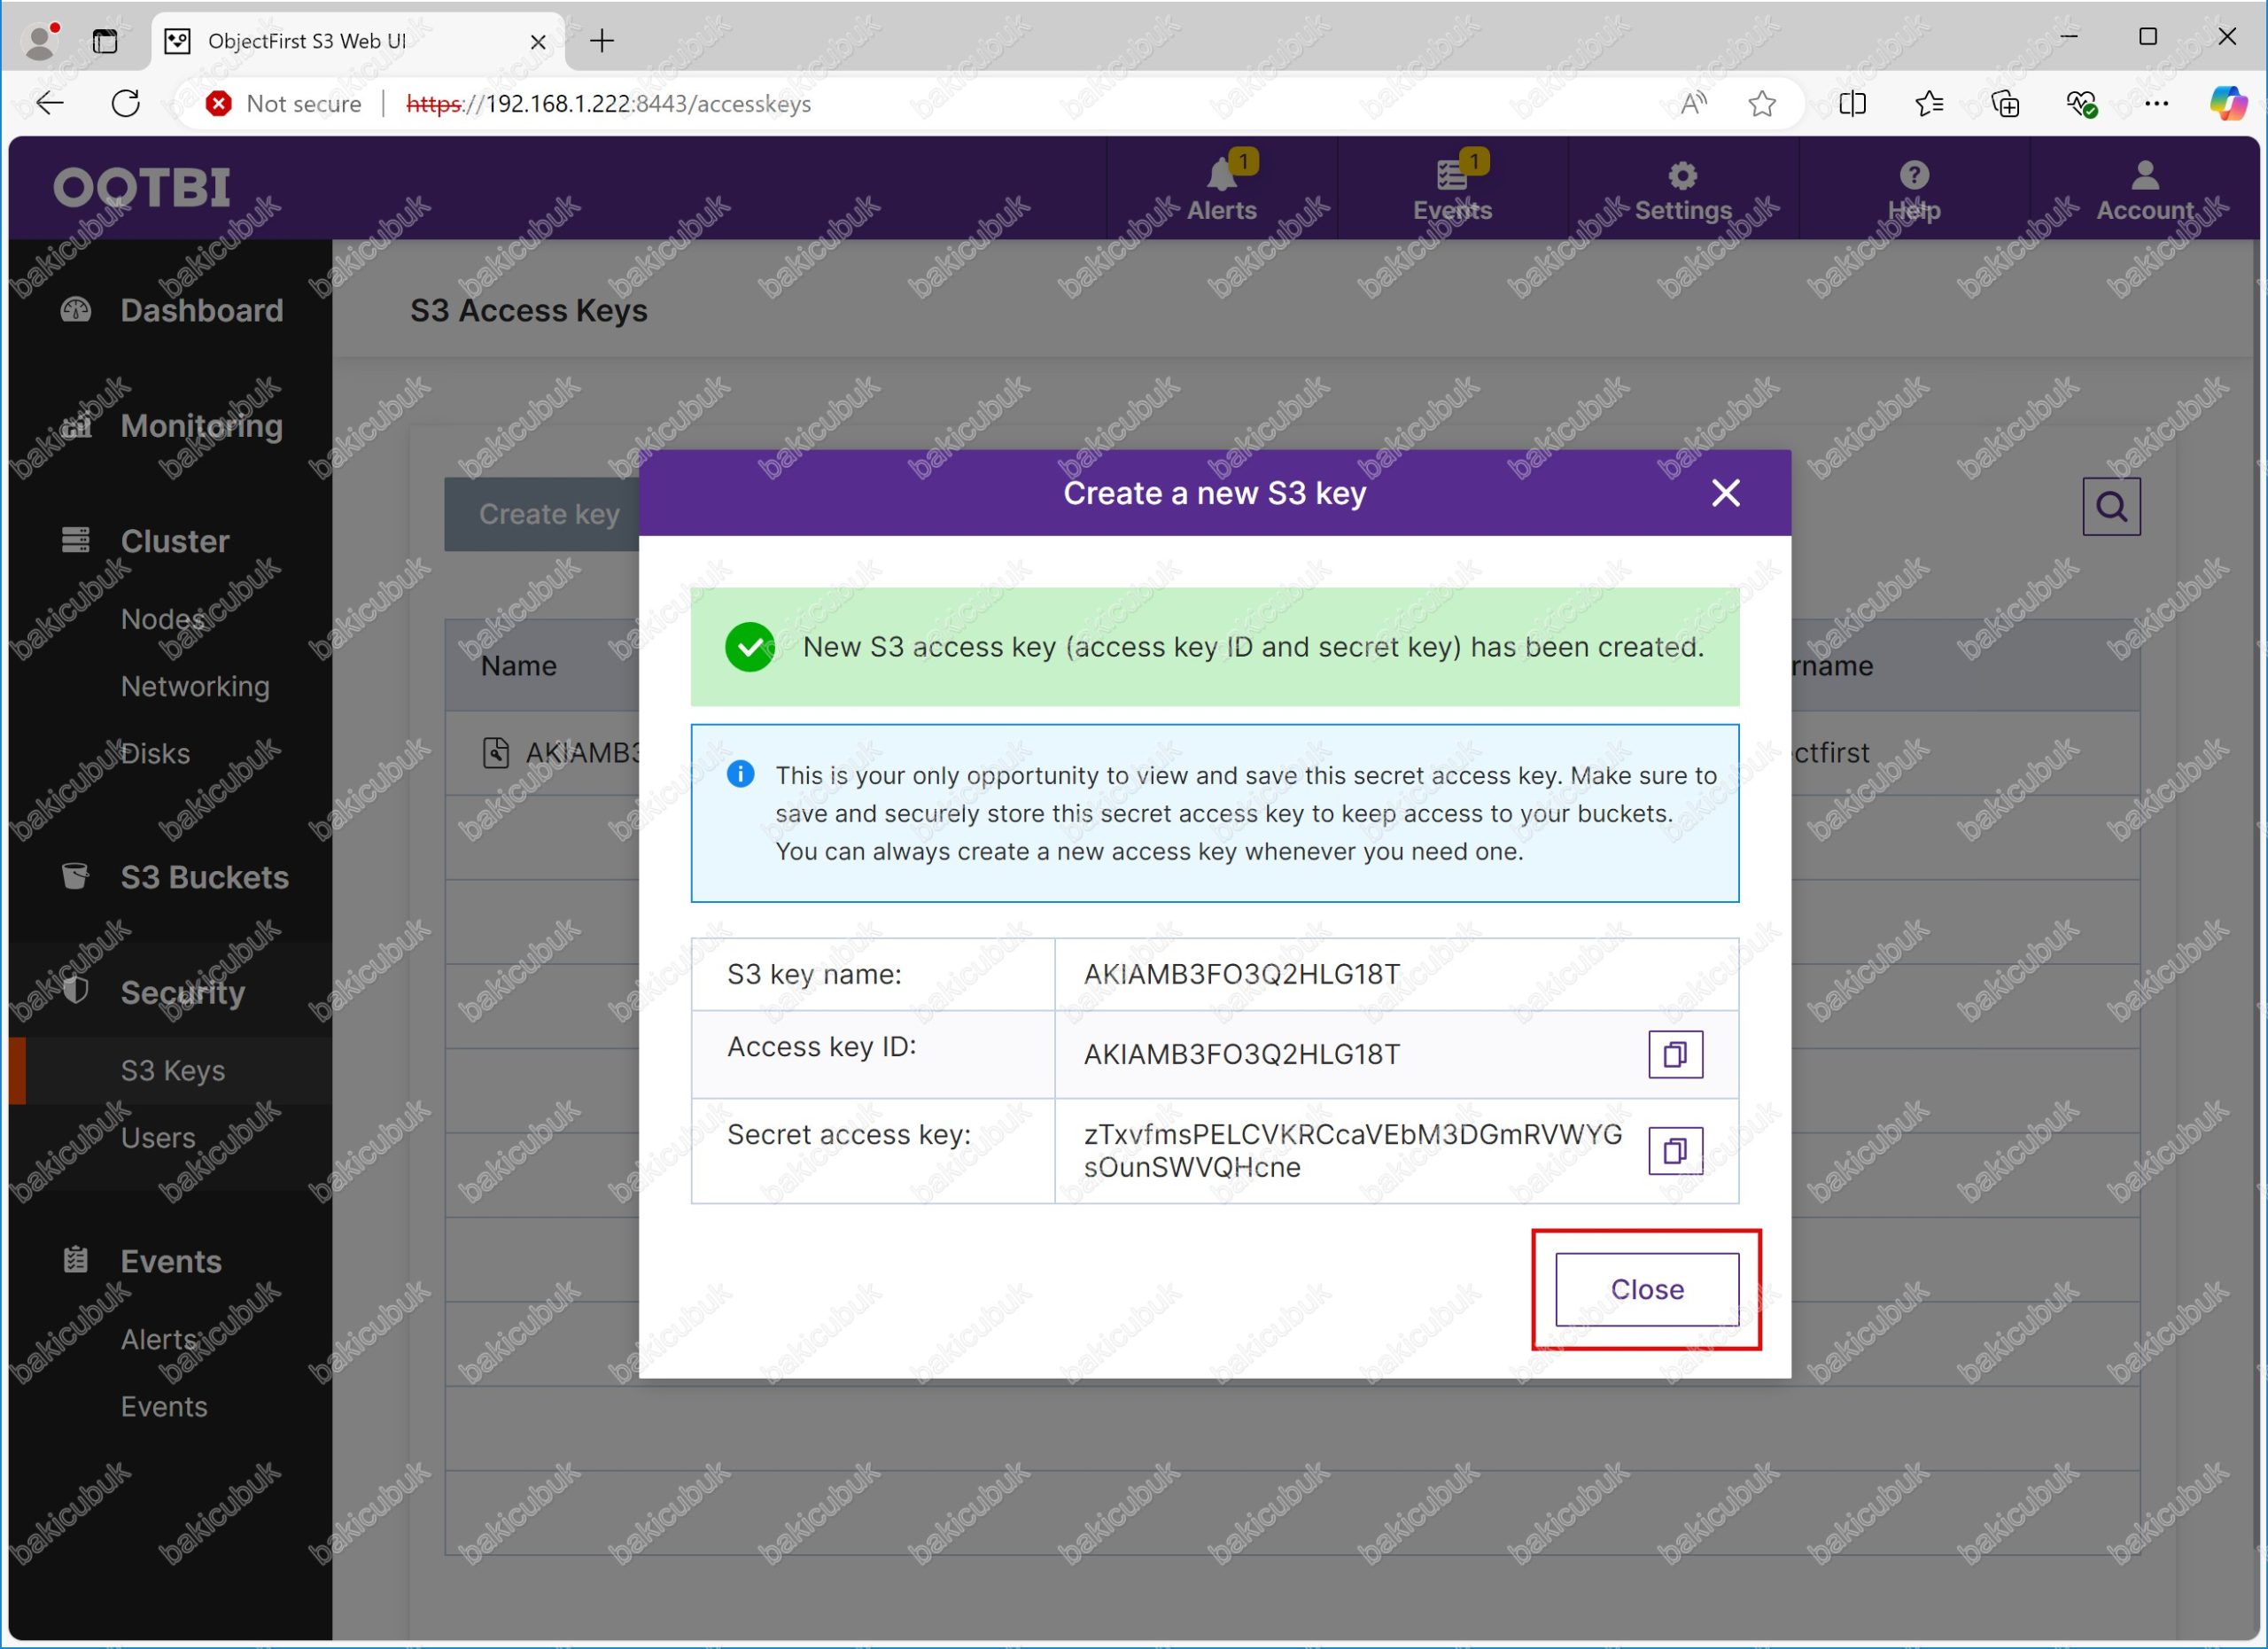The height and width of the screenshot is (1649, 2268).
Task: Dismiss dialog with the X icon
Action: point(1725,493)
